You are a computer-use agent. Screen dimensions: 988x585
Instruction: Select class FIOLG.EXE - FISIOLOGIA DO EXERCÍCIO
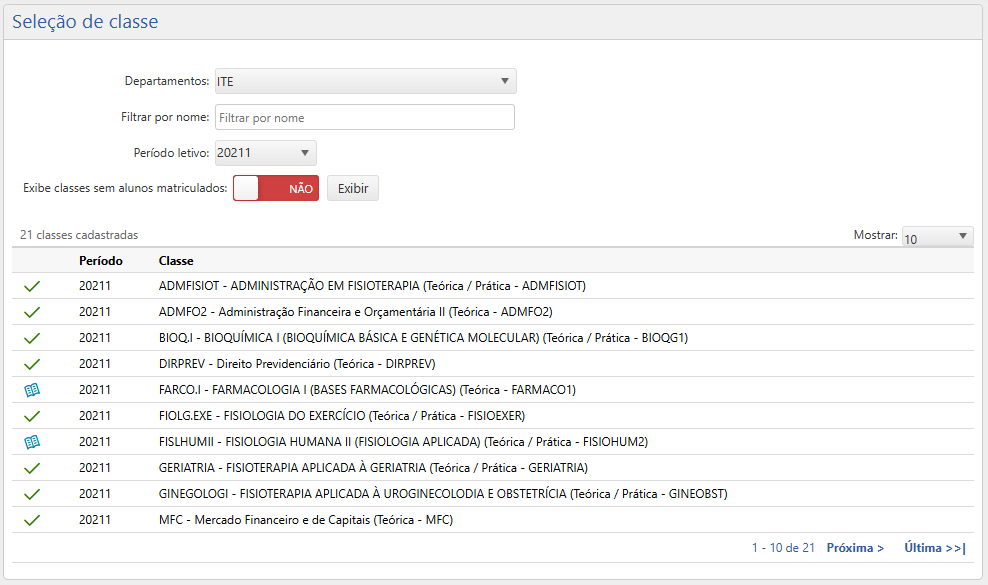click(342, 416)
